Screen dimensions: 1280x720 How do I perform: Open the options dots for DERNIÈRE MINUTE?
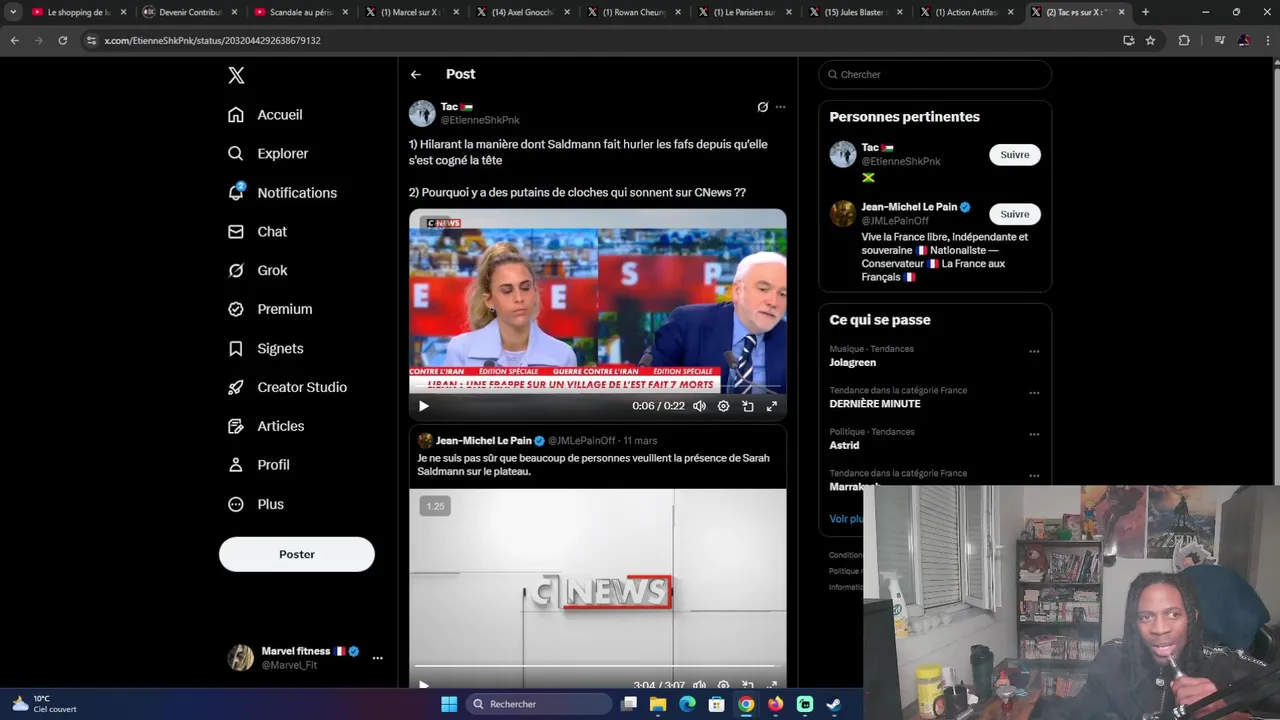click(1034, 393)
